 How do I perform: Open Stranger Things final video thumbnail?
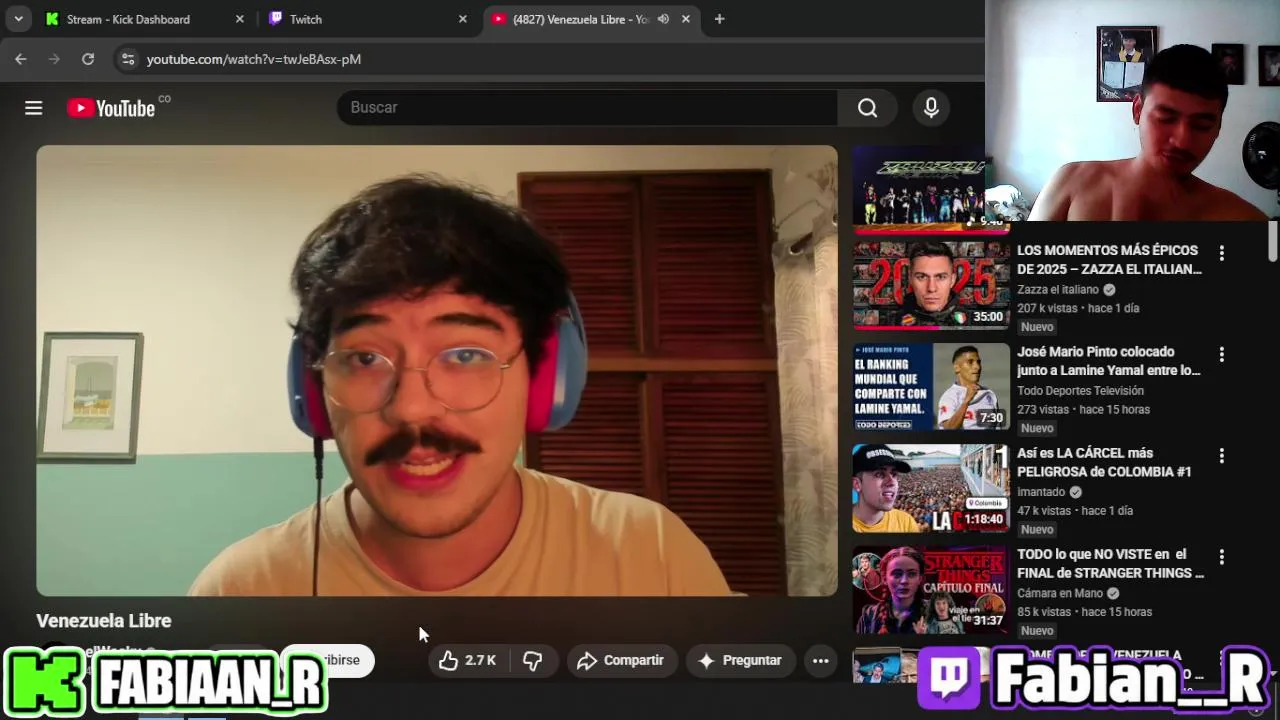coord(931,589)
